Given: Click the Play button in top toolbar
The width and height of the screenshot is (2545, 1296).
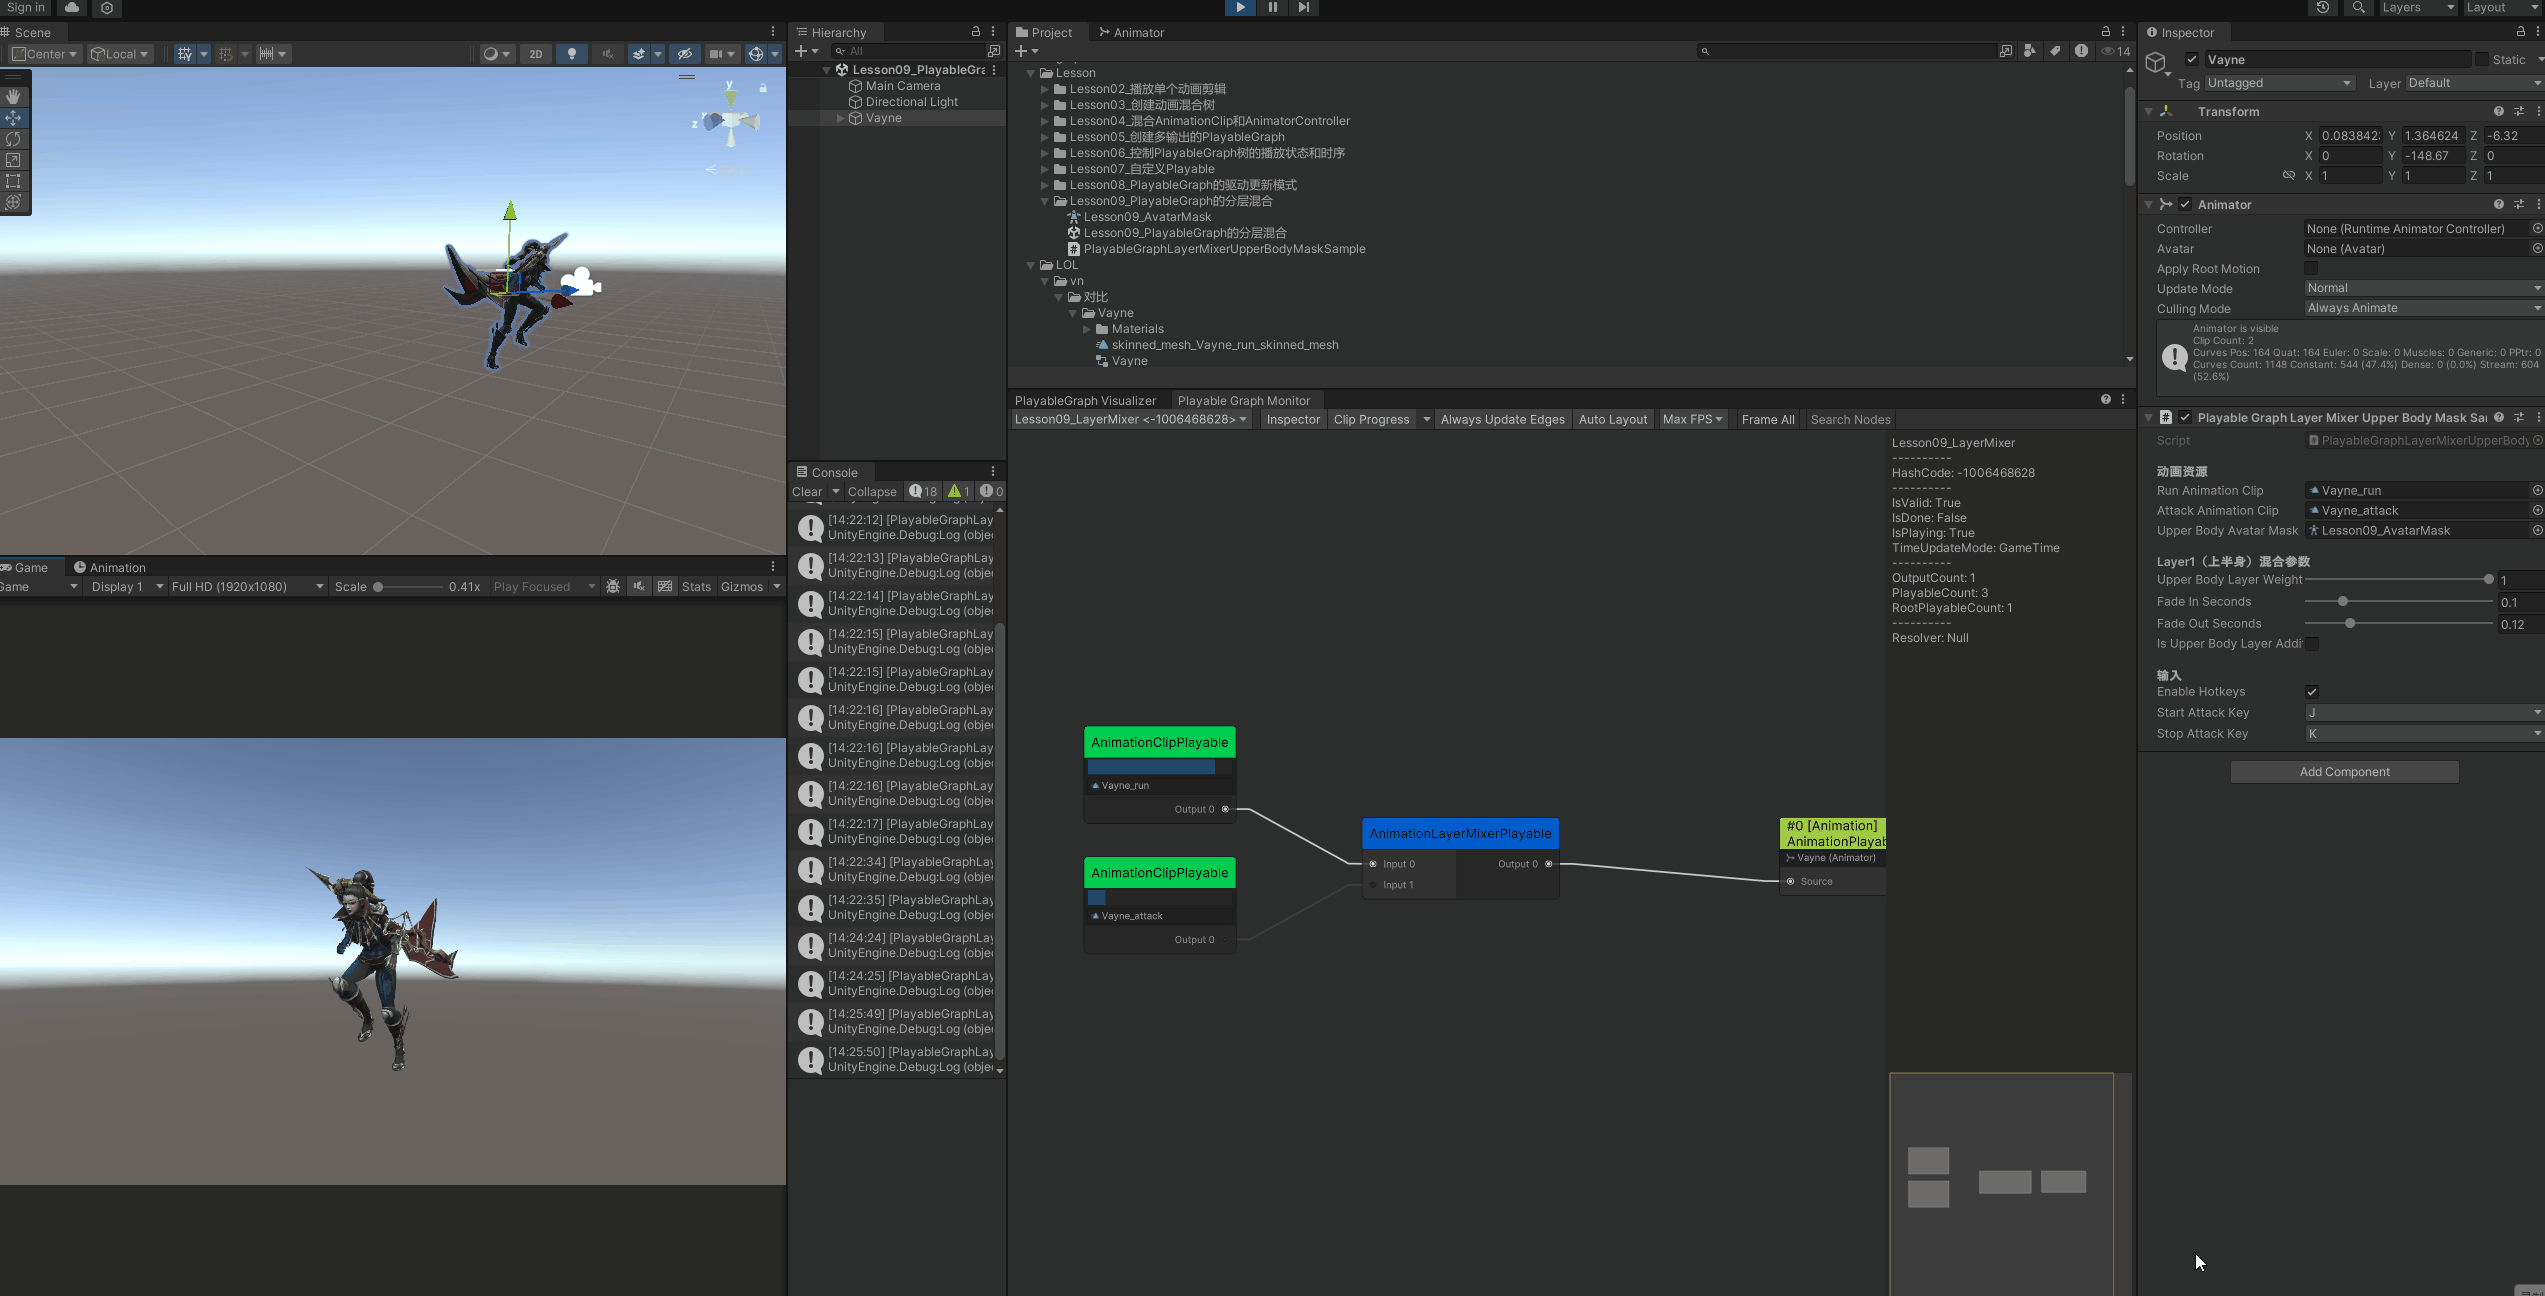Looking at the screenshot, I should (x=1240, y=7).
